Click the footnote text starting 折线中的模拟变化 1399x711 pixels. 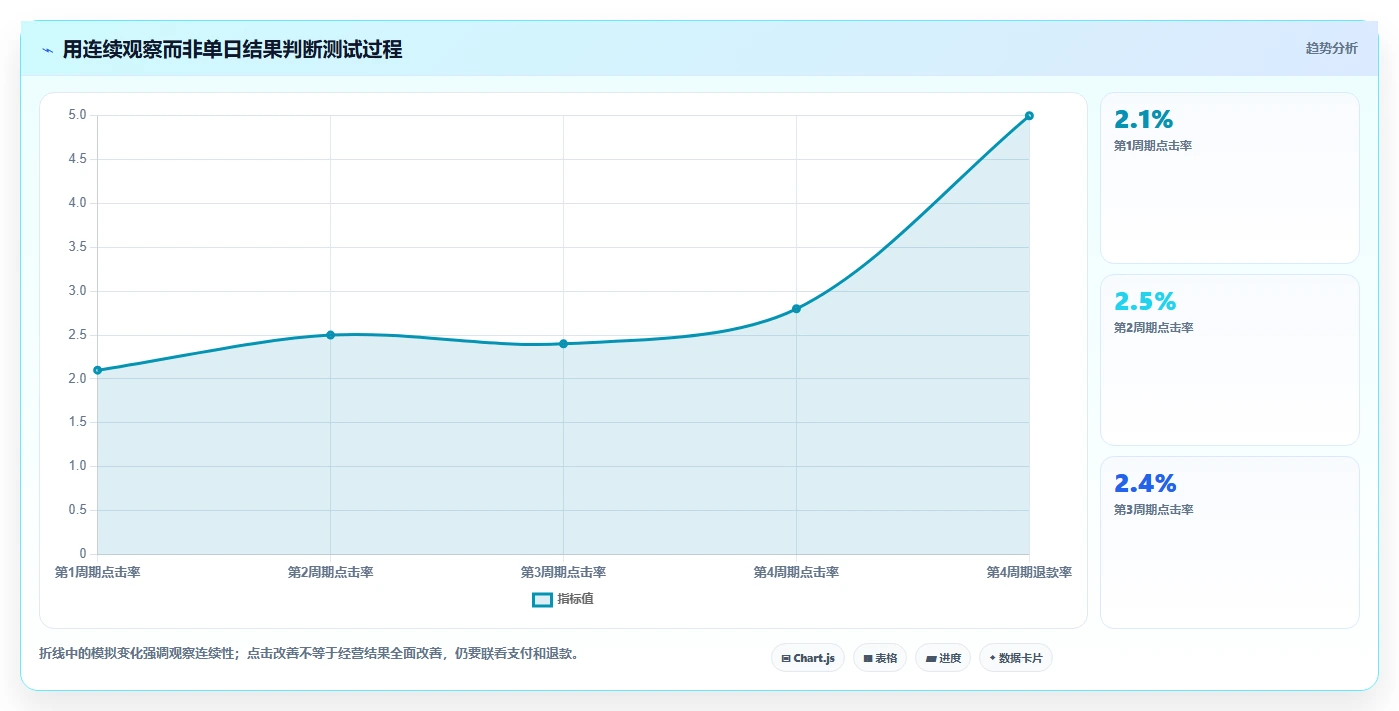pyautogui.click(x=309, y=654)
